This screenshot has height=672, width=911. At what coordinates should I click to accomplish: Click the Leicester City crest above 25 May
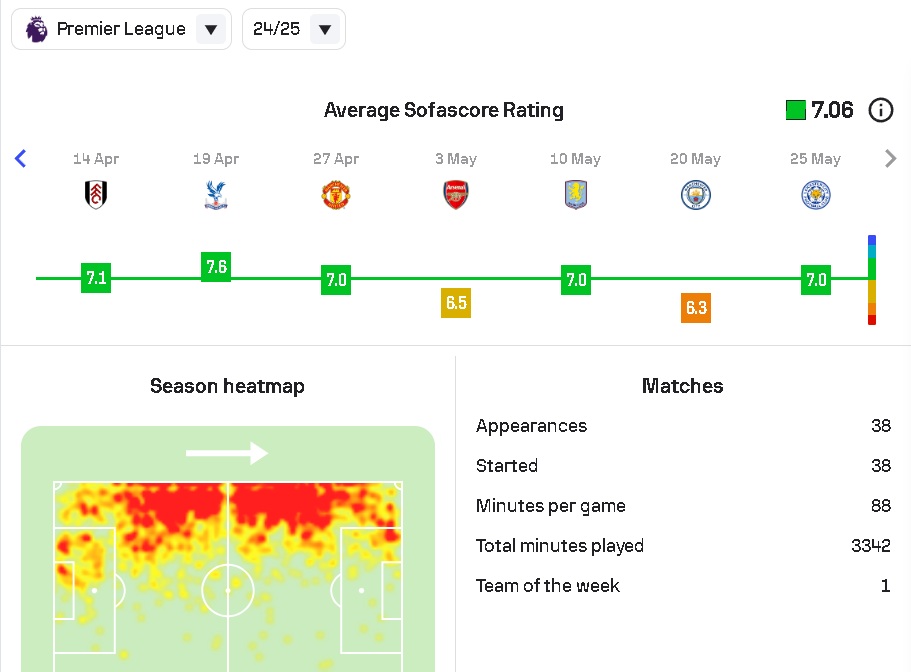tap(816, 195)
